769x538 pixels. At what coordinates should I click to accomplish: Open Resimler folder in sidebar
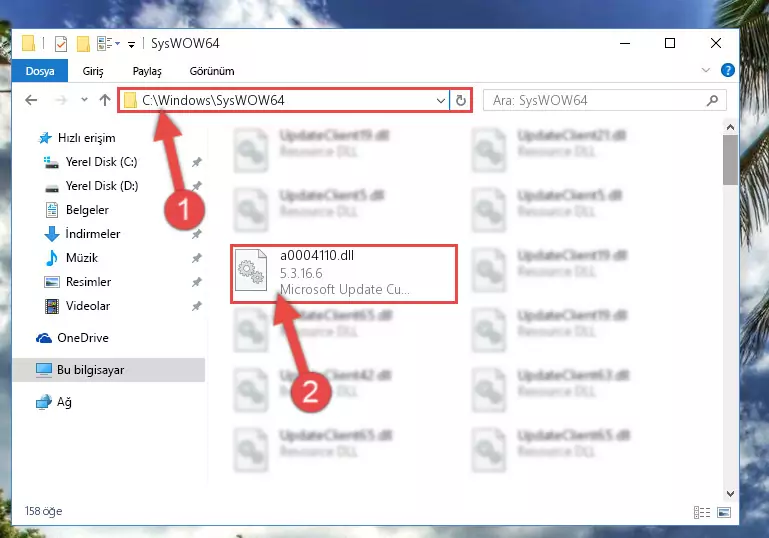[78, 282]
